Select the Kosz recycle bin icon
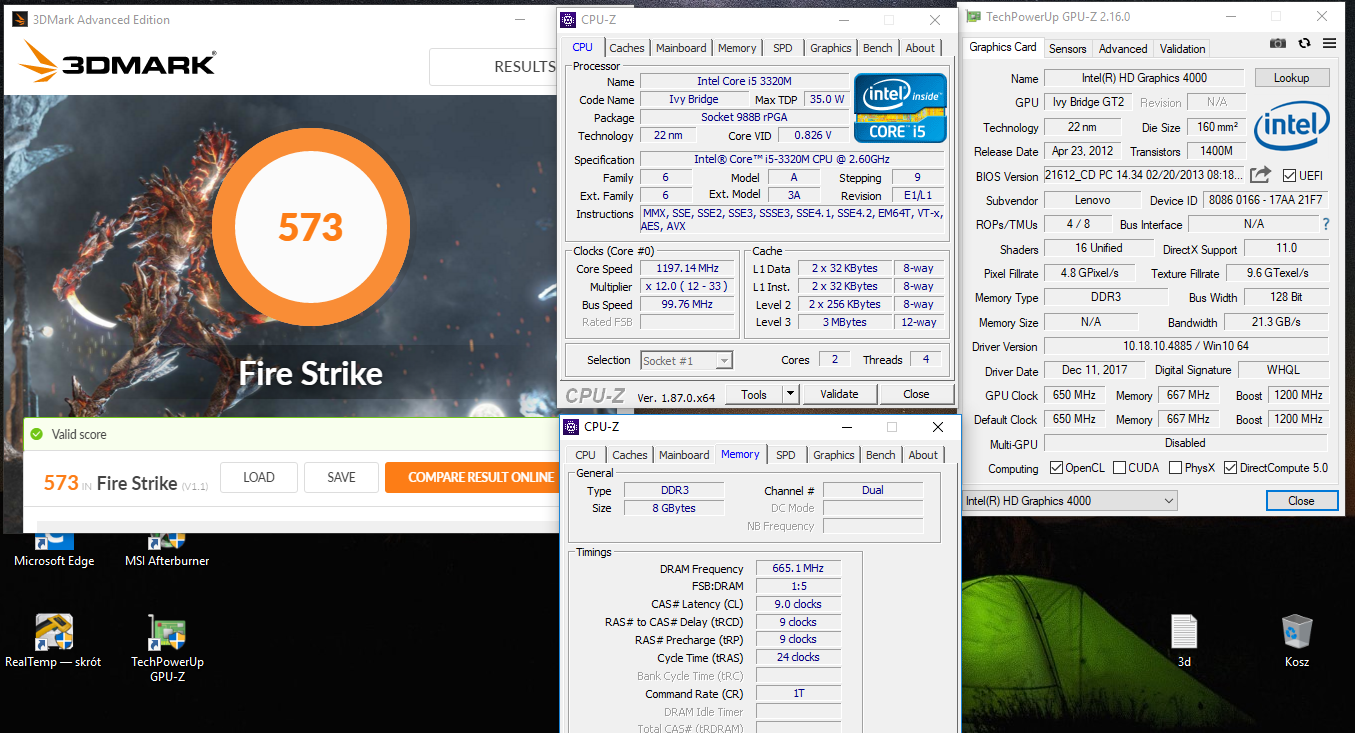The width and height of the screenshot is (1355, 733). click(1297, 641)
